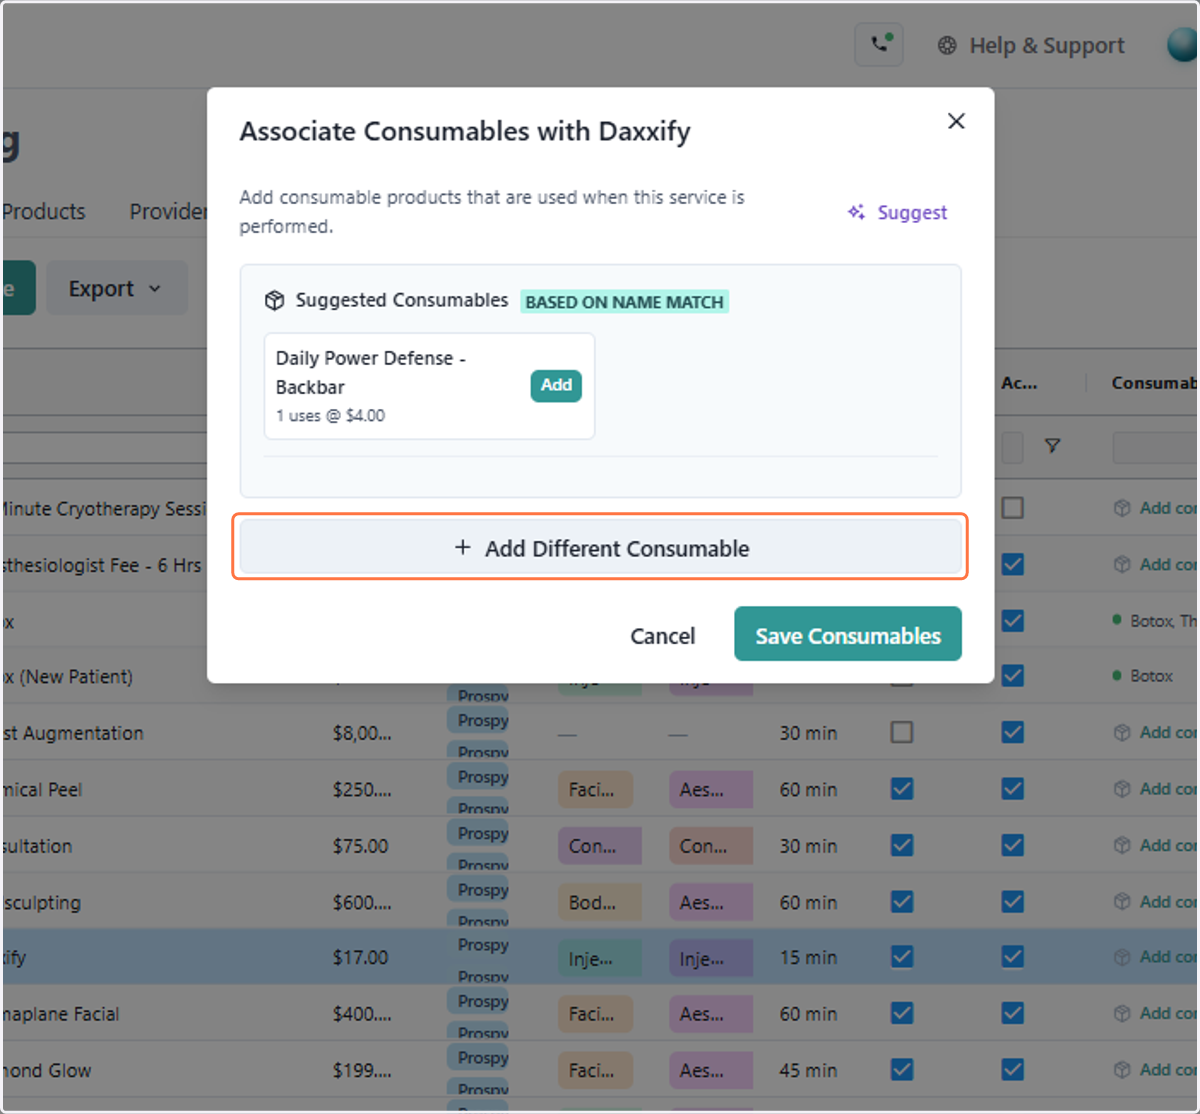Click the Ac... column header
This screenshot has width=1200, height=1114.
(x=1019, y=383)
